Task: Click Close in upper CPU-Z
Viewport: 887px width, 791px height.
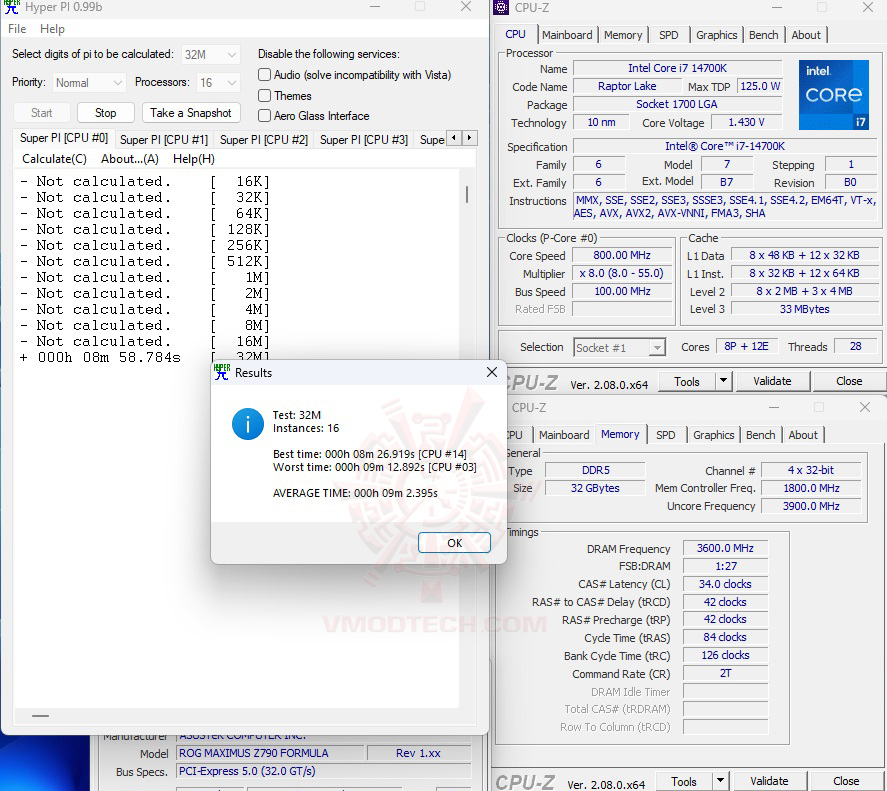Action: 849,381
